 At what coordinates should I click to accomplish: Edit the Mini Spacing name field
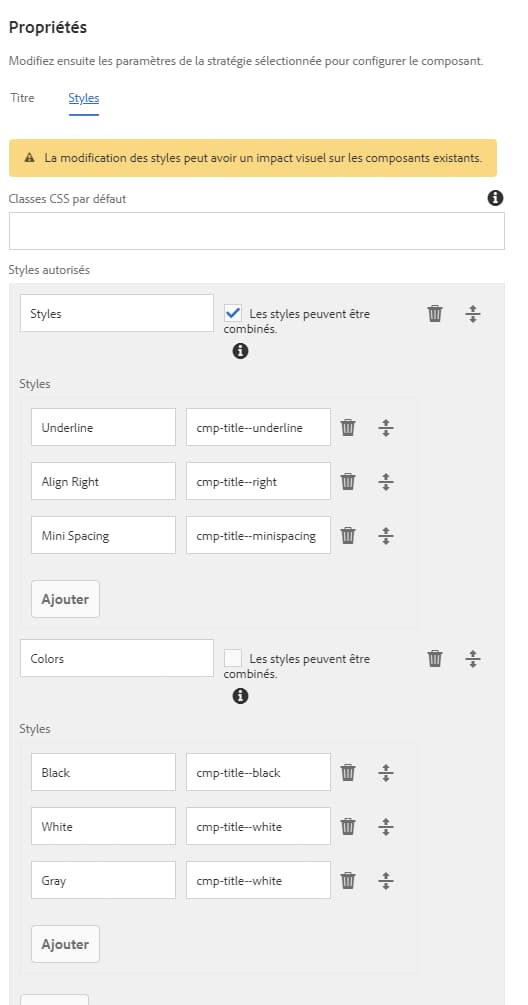pos(103,535)
